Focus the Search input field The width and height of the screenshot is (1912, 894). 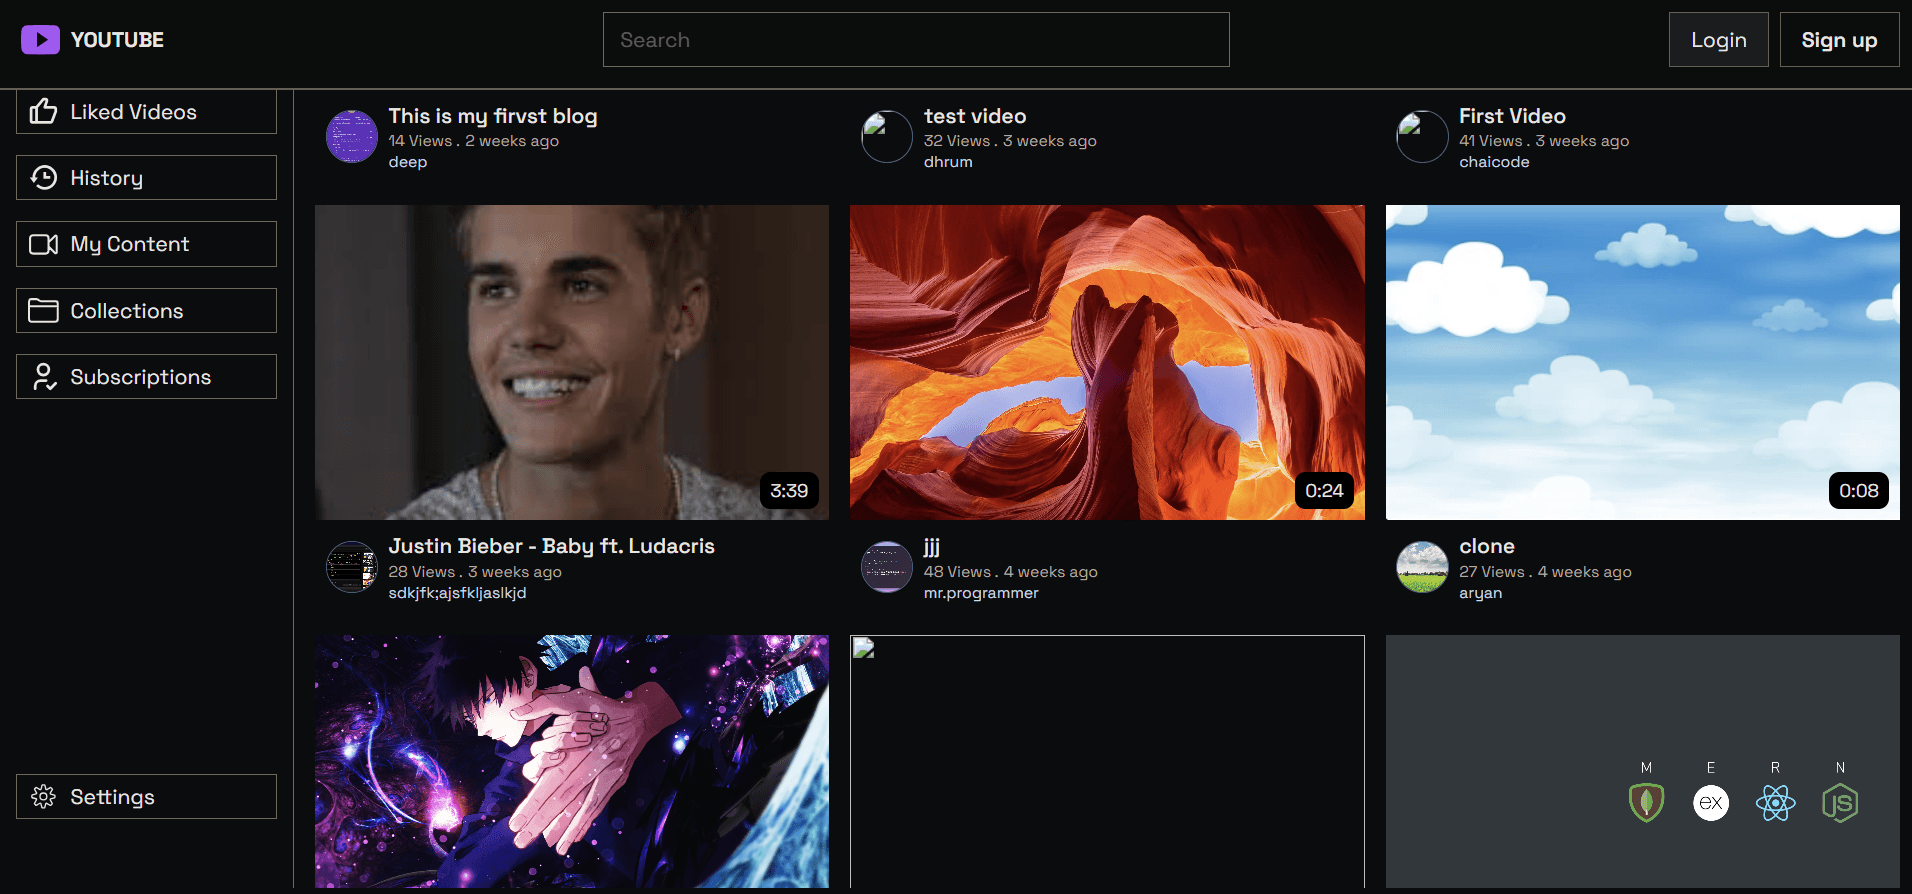(916, 40)
